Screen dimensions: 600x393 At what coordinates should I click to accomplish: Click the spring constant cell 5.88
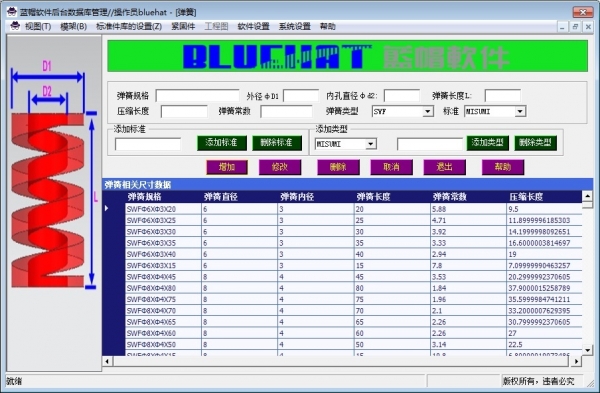[x=468, y=209]
